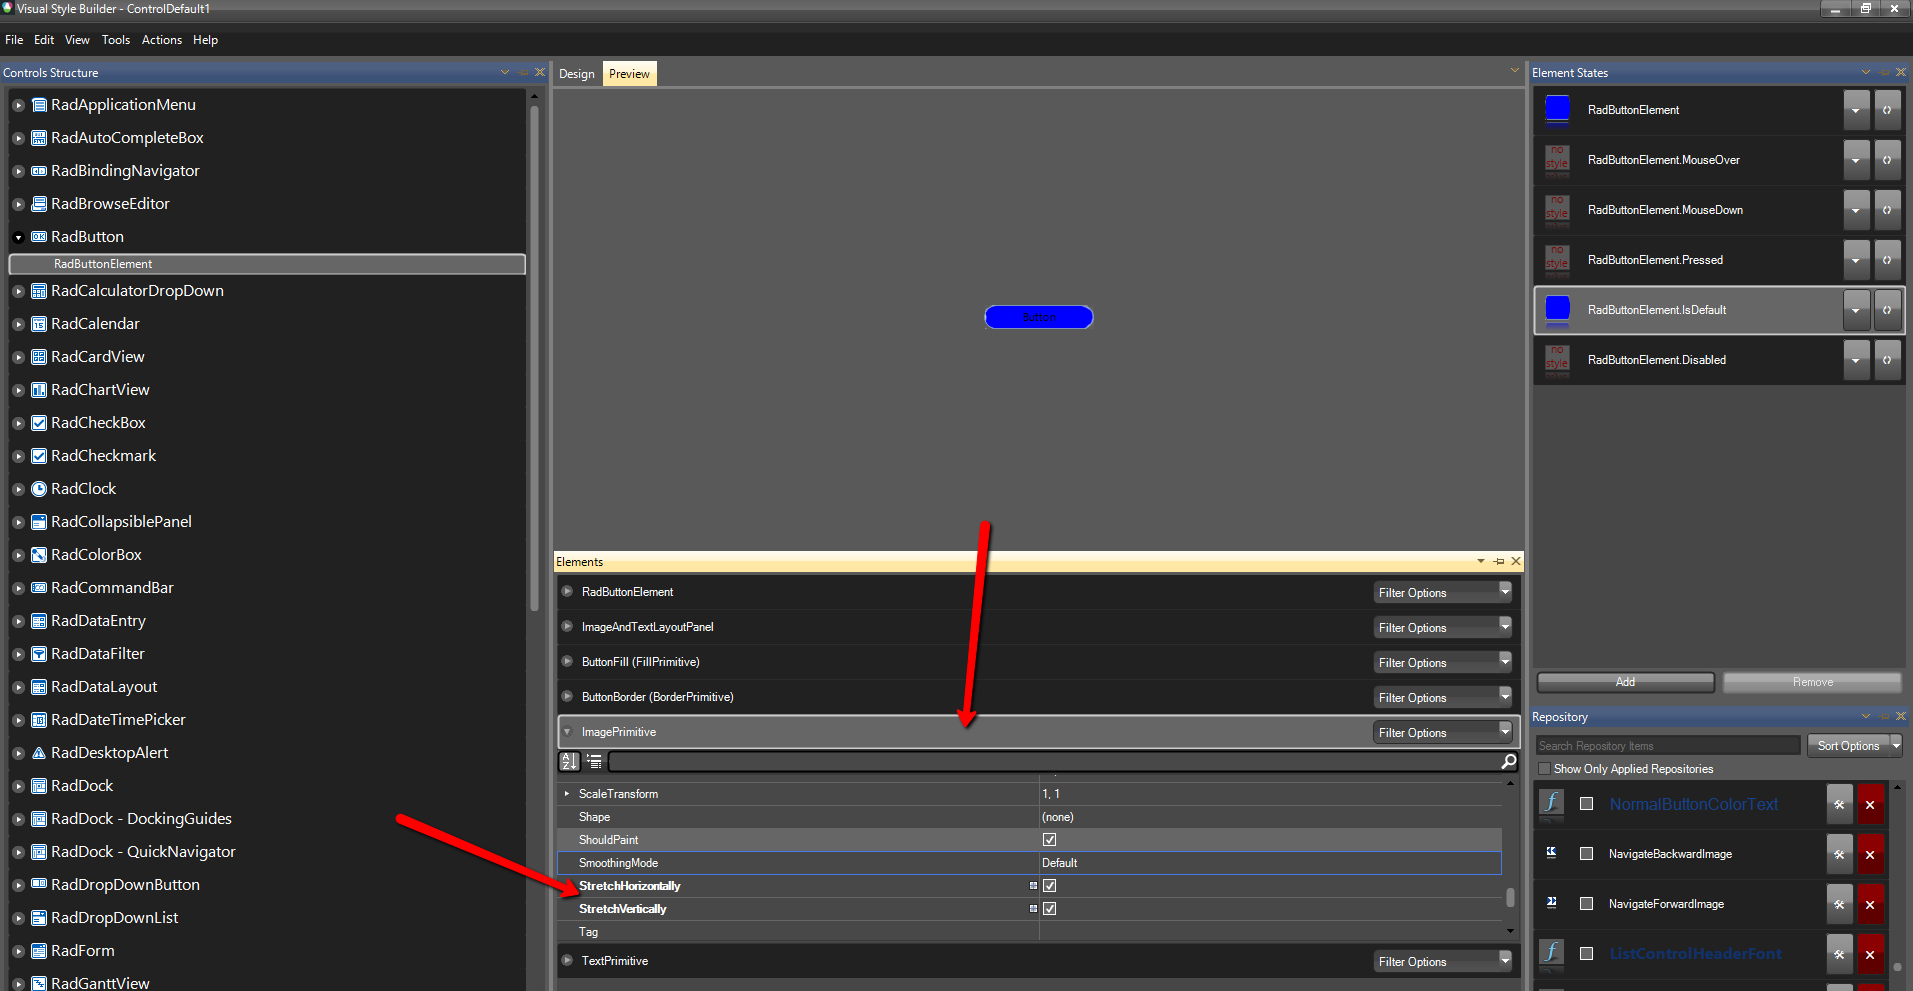
Task: Click the NavigateForwardImage preview icon
Action: (1551, 903)
